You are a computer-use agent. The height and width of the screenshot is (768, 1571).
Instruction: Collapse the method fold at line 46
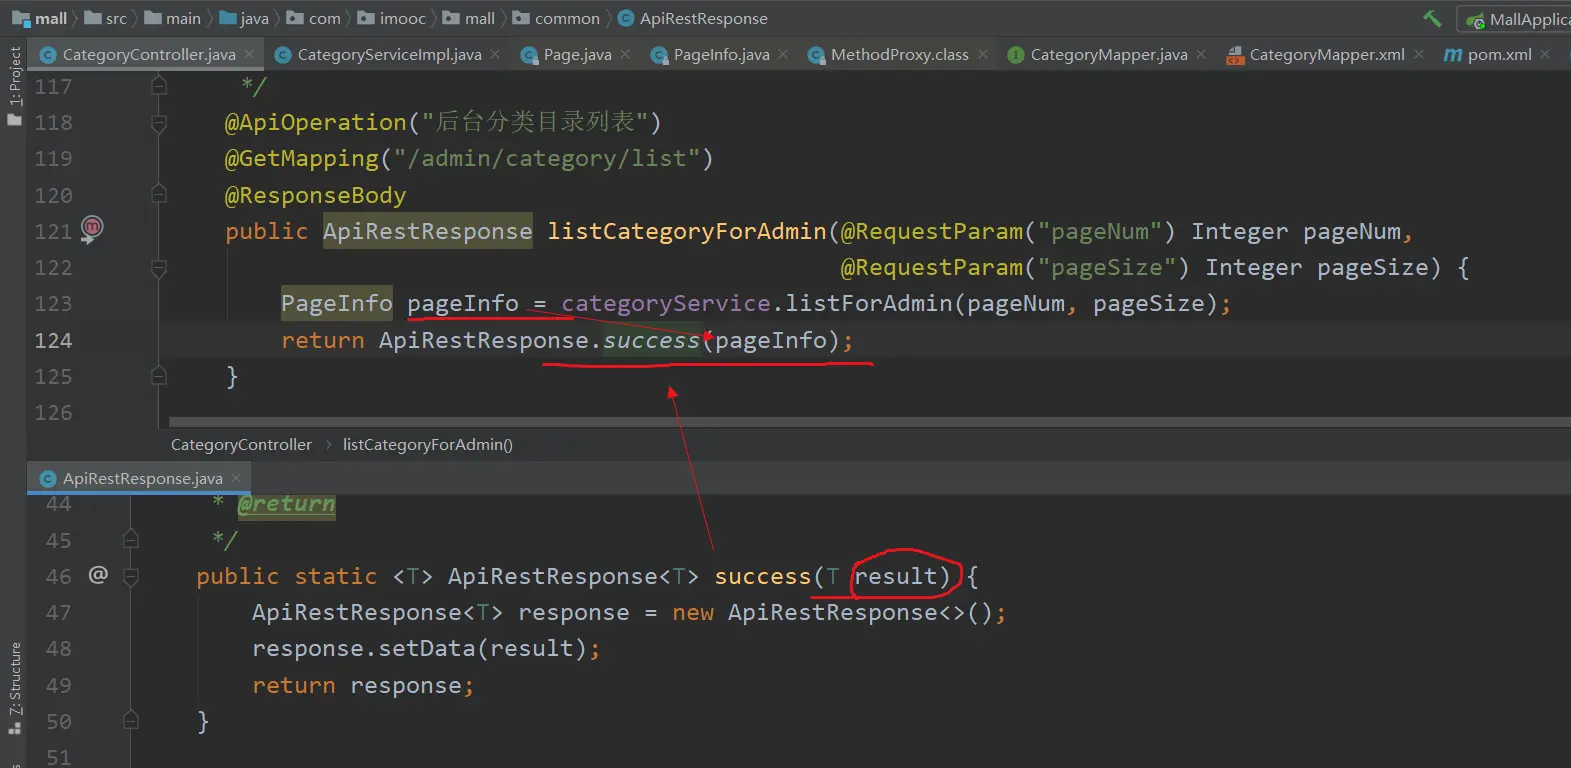pyautogui.click(x=131, y=576)
